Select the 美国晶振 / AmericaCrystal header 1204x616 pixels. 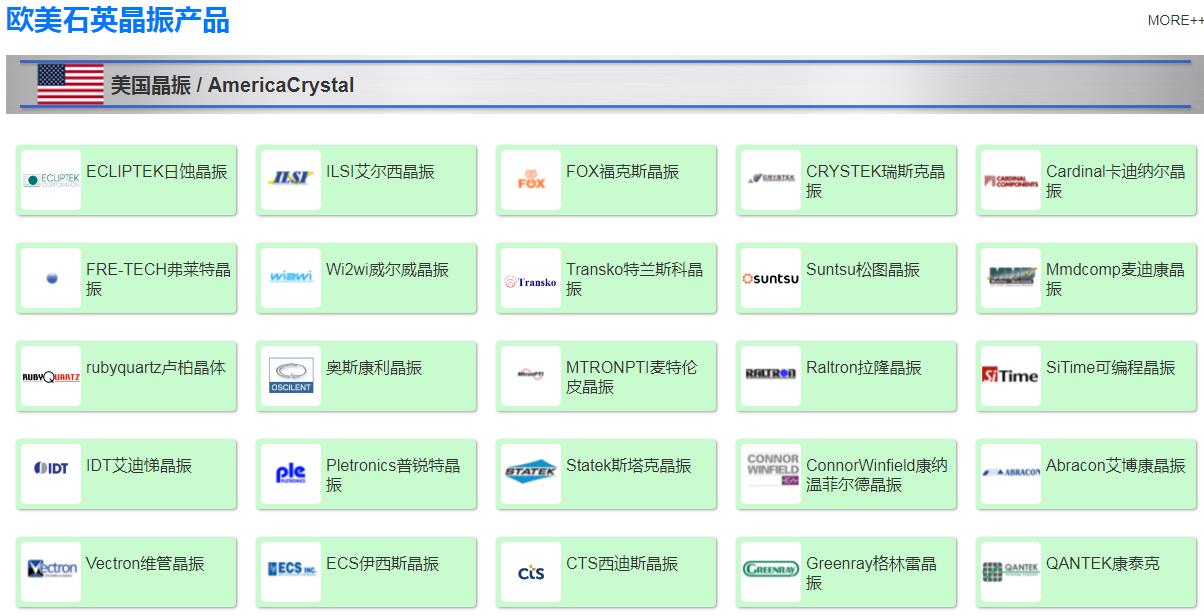232,85
